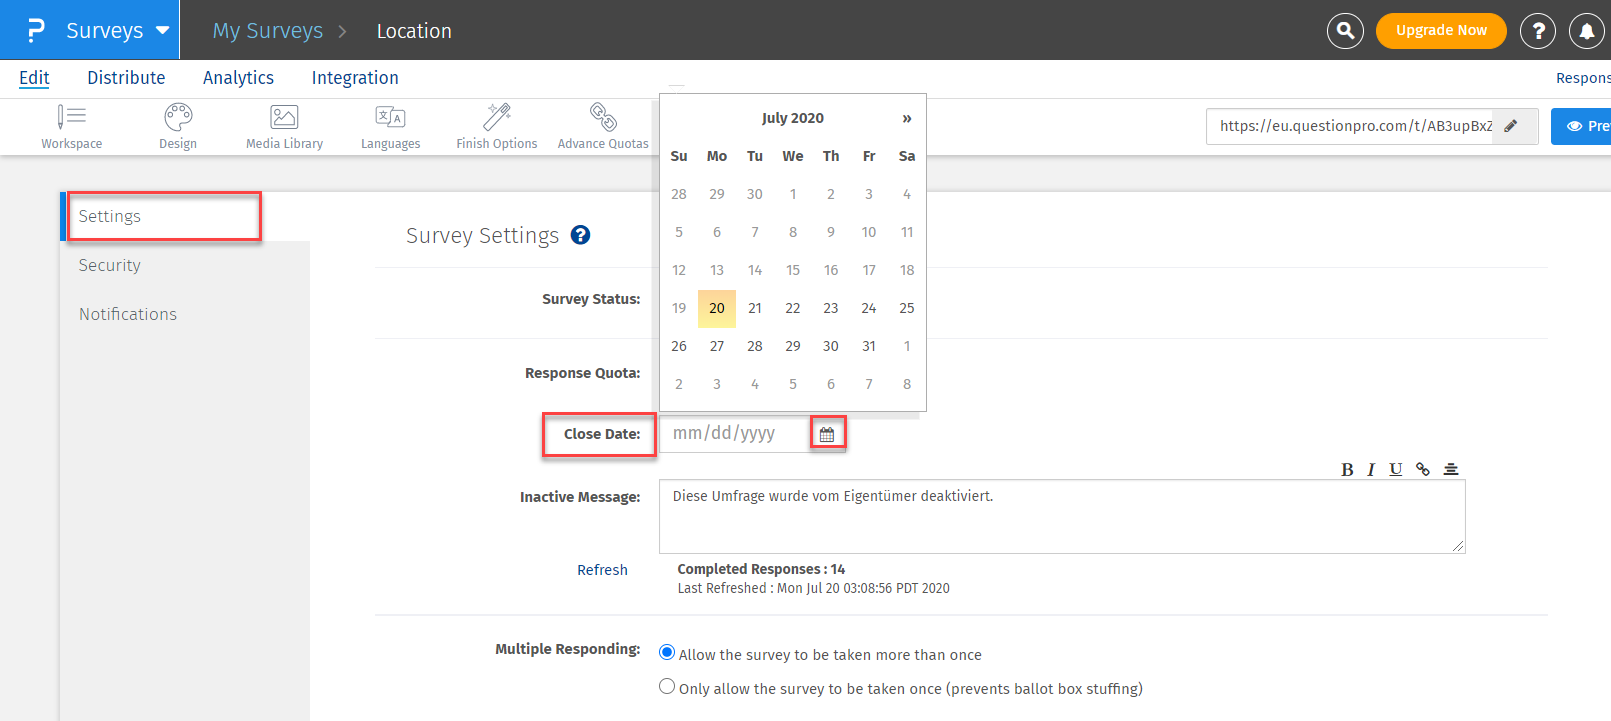Click the search magnifier icon

click(1345, 31)
